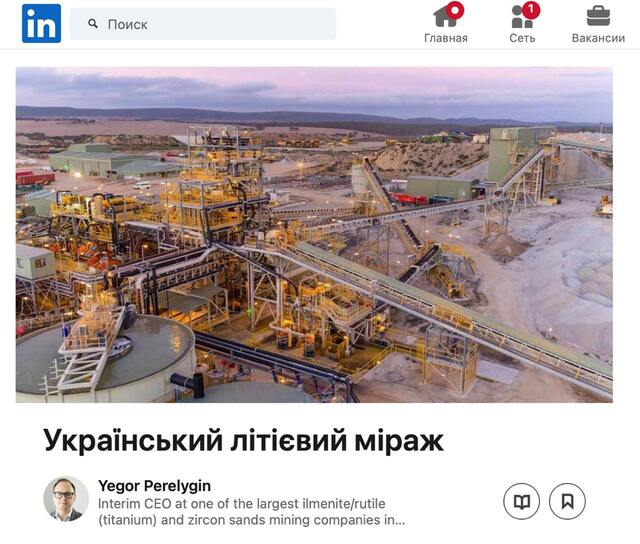Open the mining plant cover image
Viewport: 640px width, 544px height.
coord(314,235)
